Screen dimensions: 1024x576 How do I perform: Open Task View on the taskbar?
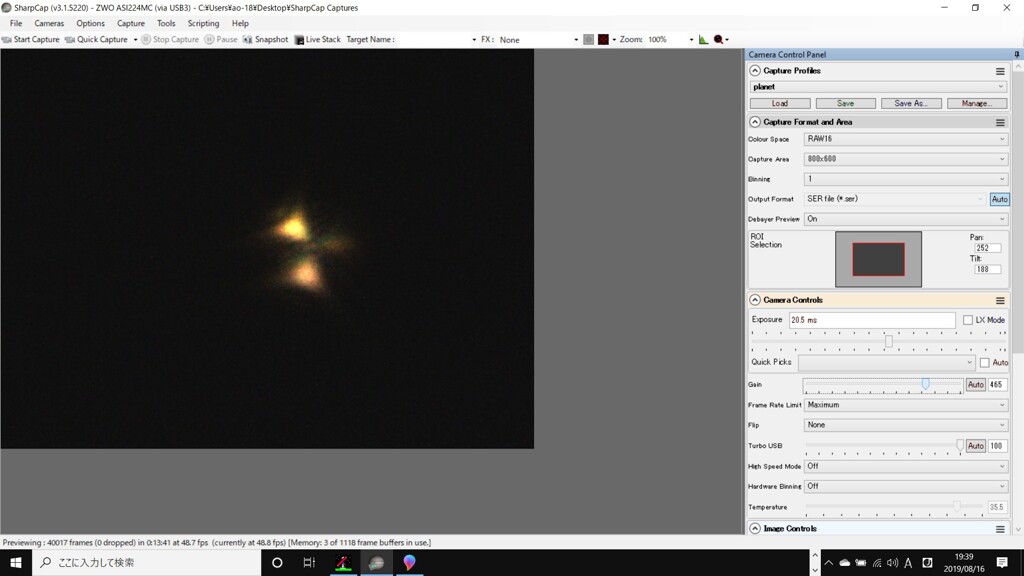[x=309, y=562]
